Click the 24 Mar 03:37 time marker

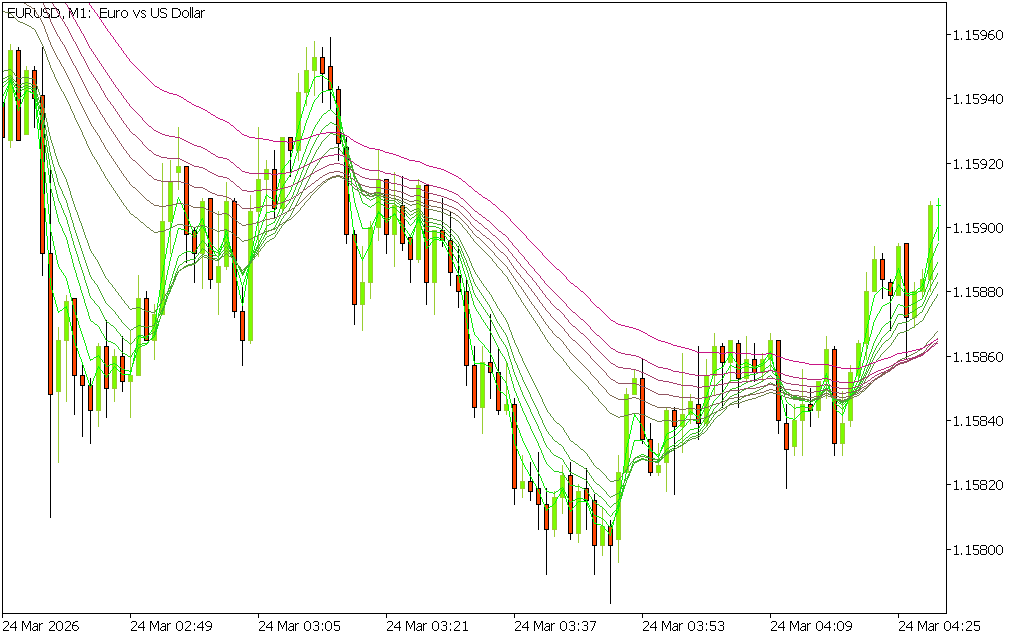click(x=554, y=627)
